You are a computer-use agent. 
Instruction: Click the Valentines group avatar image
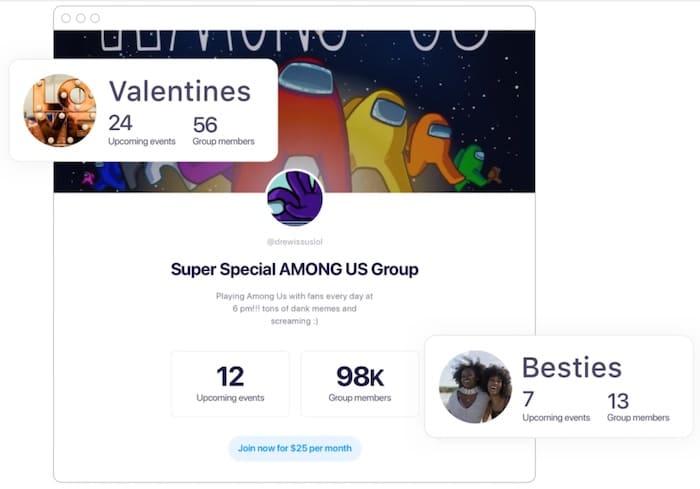click(60, 110)
